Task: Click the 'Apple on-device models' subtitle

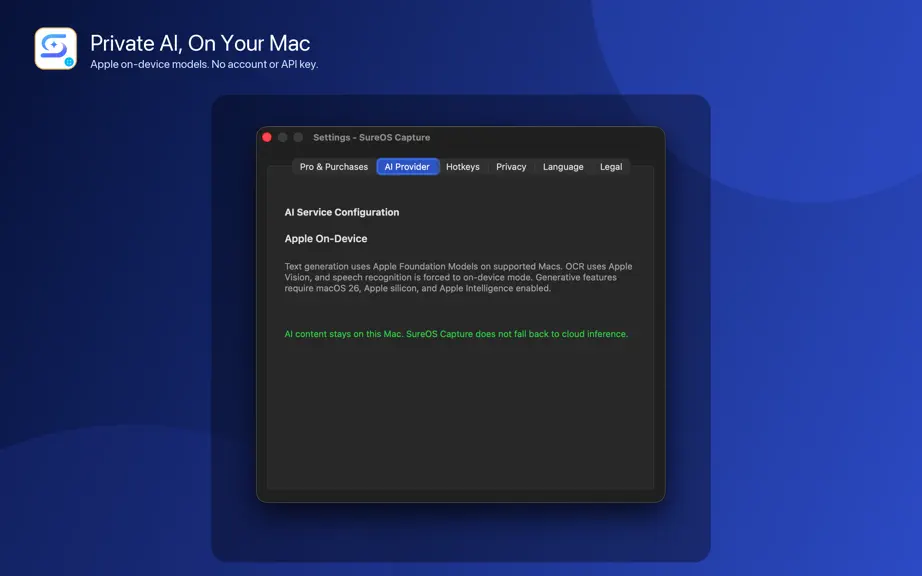Action: click(204, 65)
